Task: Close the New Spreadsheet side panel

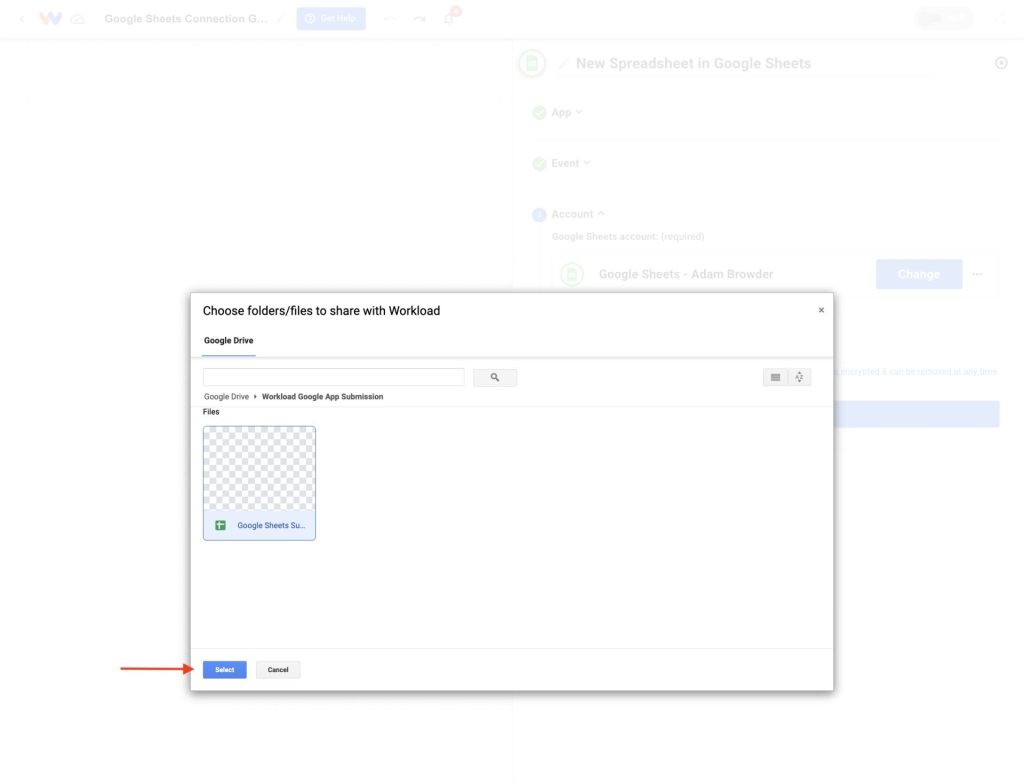Action: point(1001,63)
